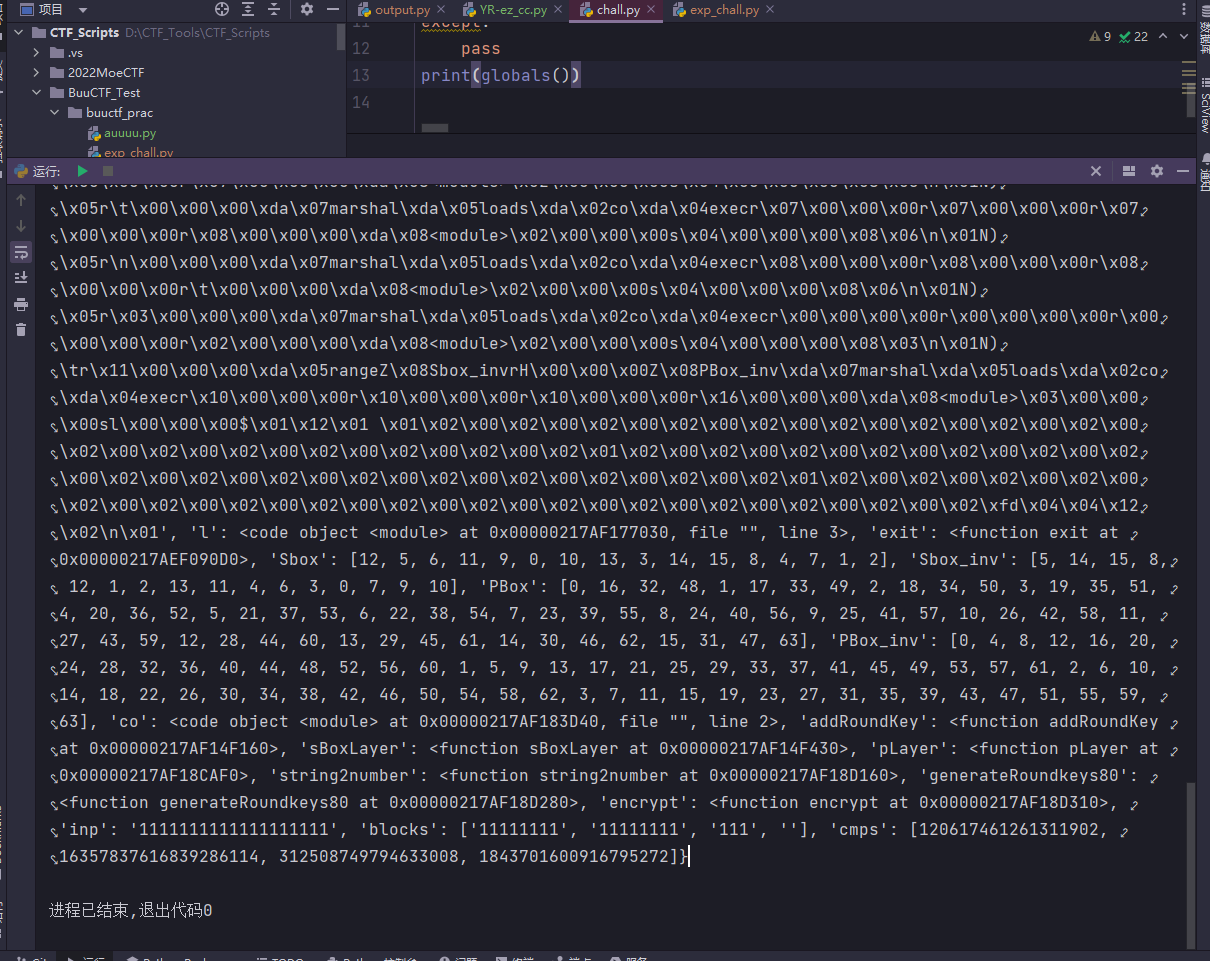Click the locate/select opened file target icon

(222, 10)
